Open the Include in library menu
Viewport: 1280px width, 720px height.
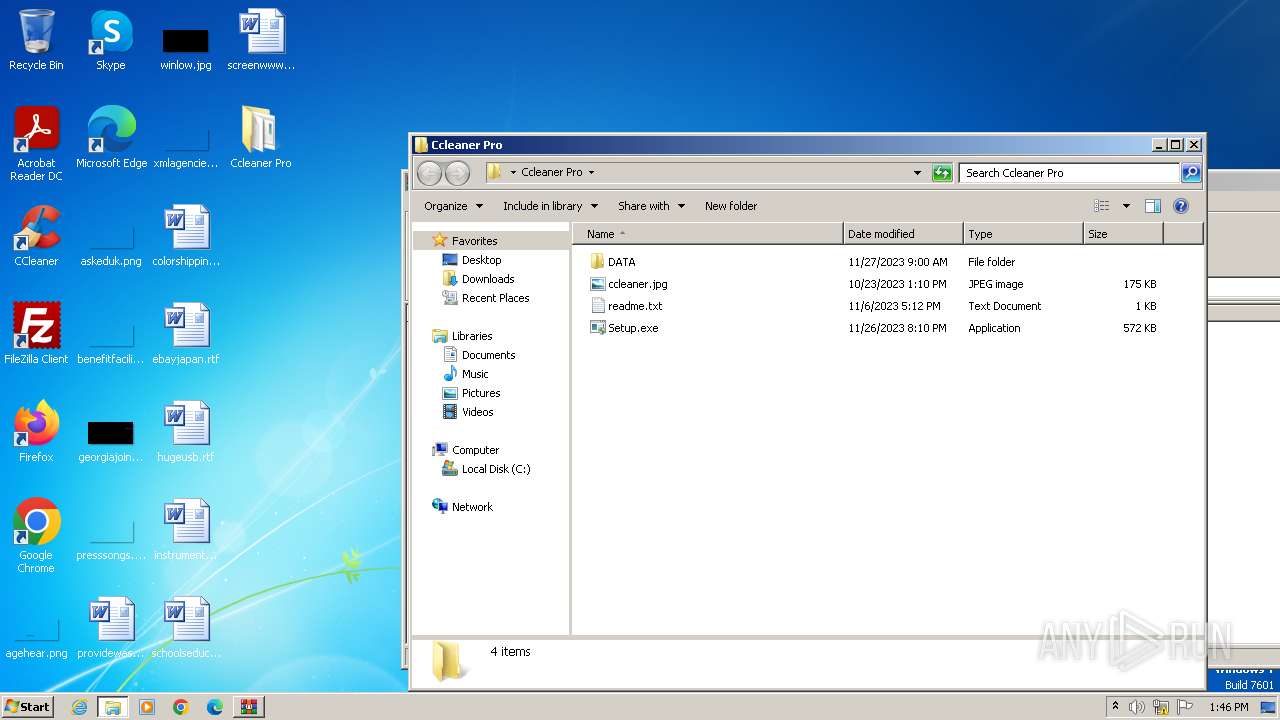tap(550, 206)
